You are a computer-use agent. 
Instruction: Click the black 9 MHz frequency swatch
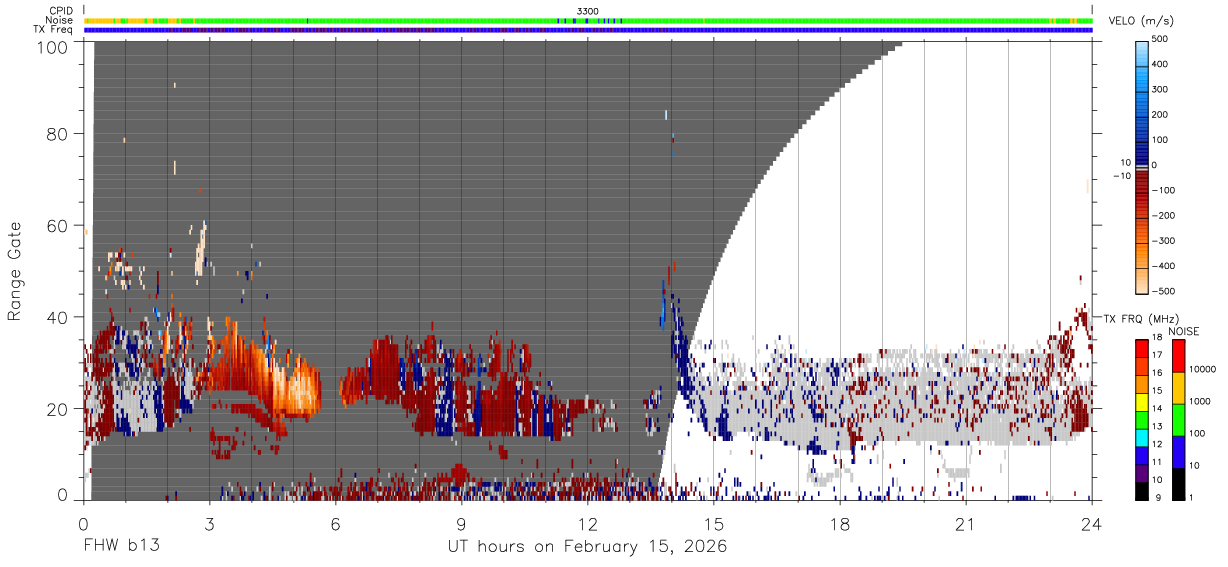pyautogui.click(x=1142, y=491)
